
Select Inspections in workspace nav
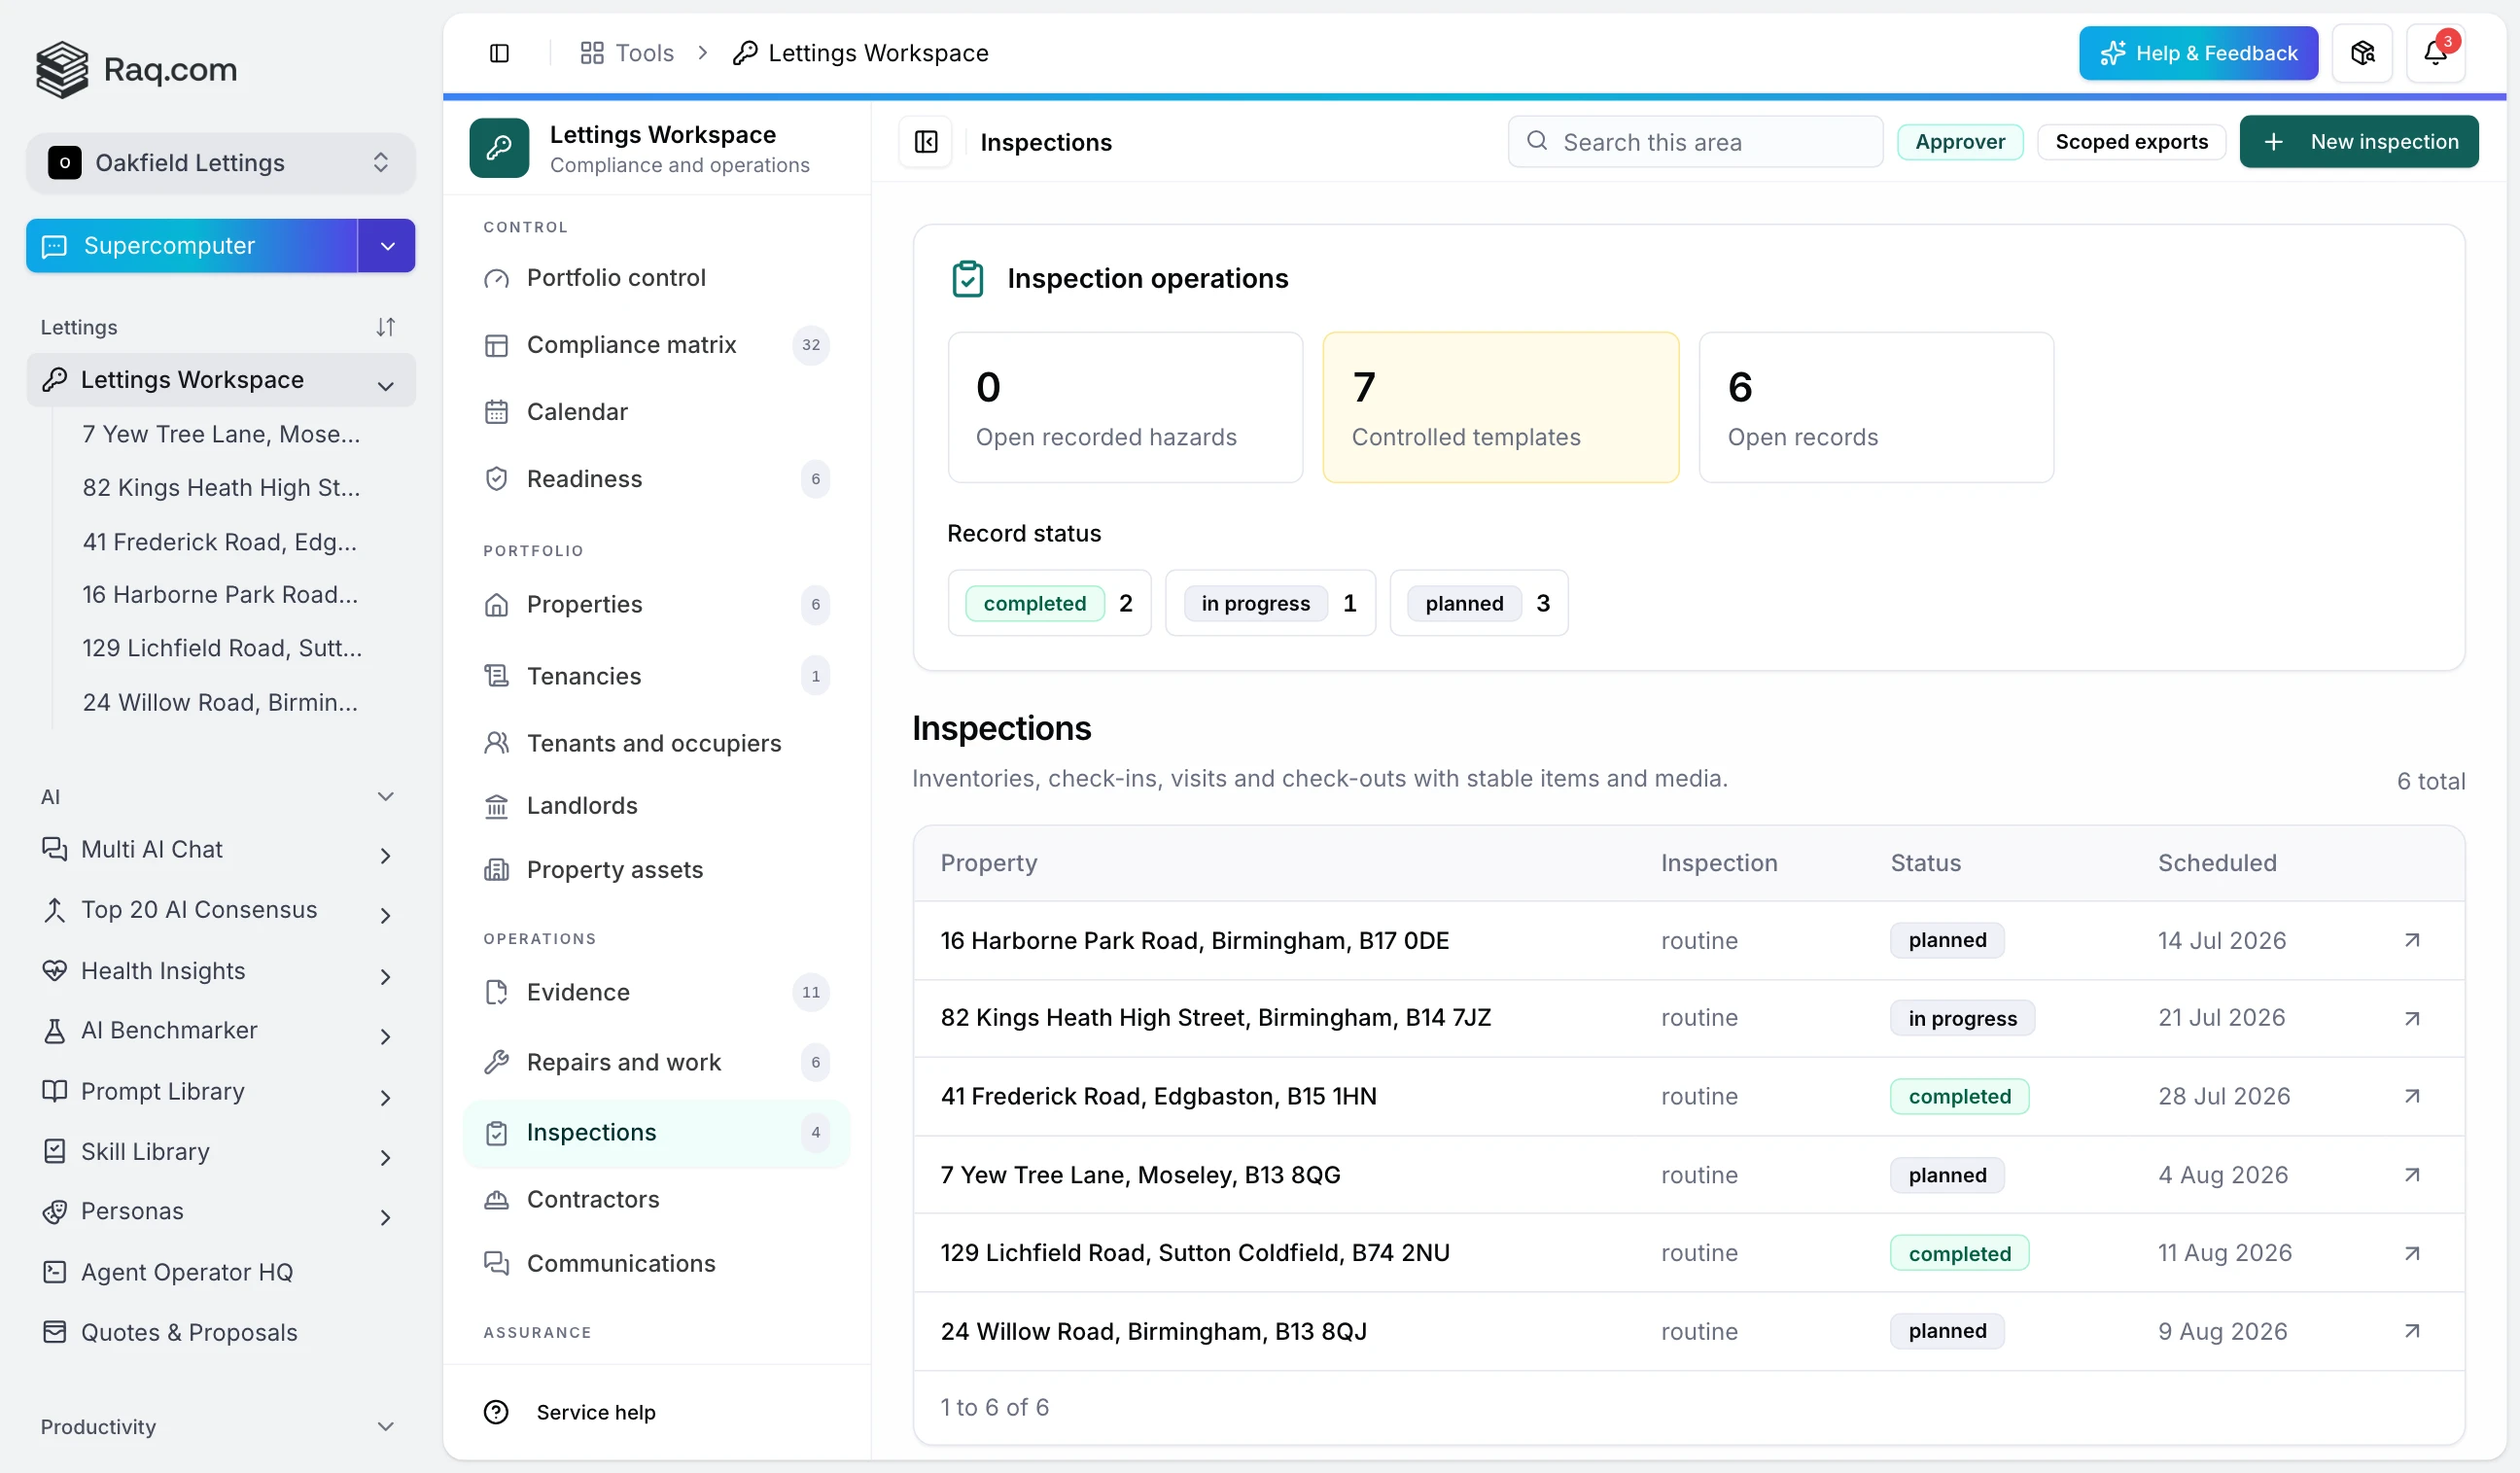point(656,1133)
